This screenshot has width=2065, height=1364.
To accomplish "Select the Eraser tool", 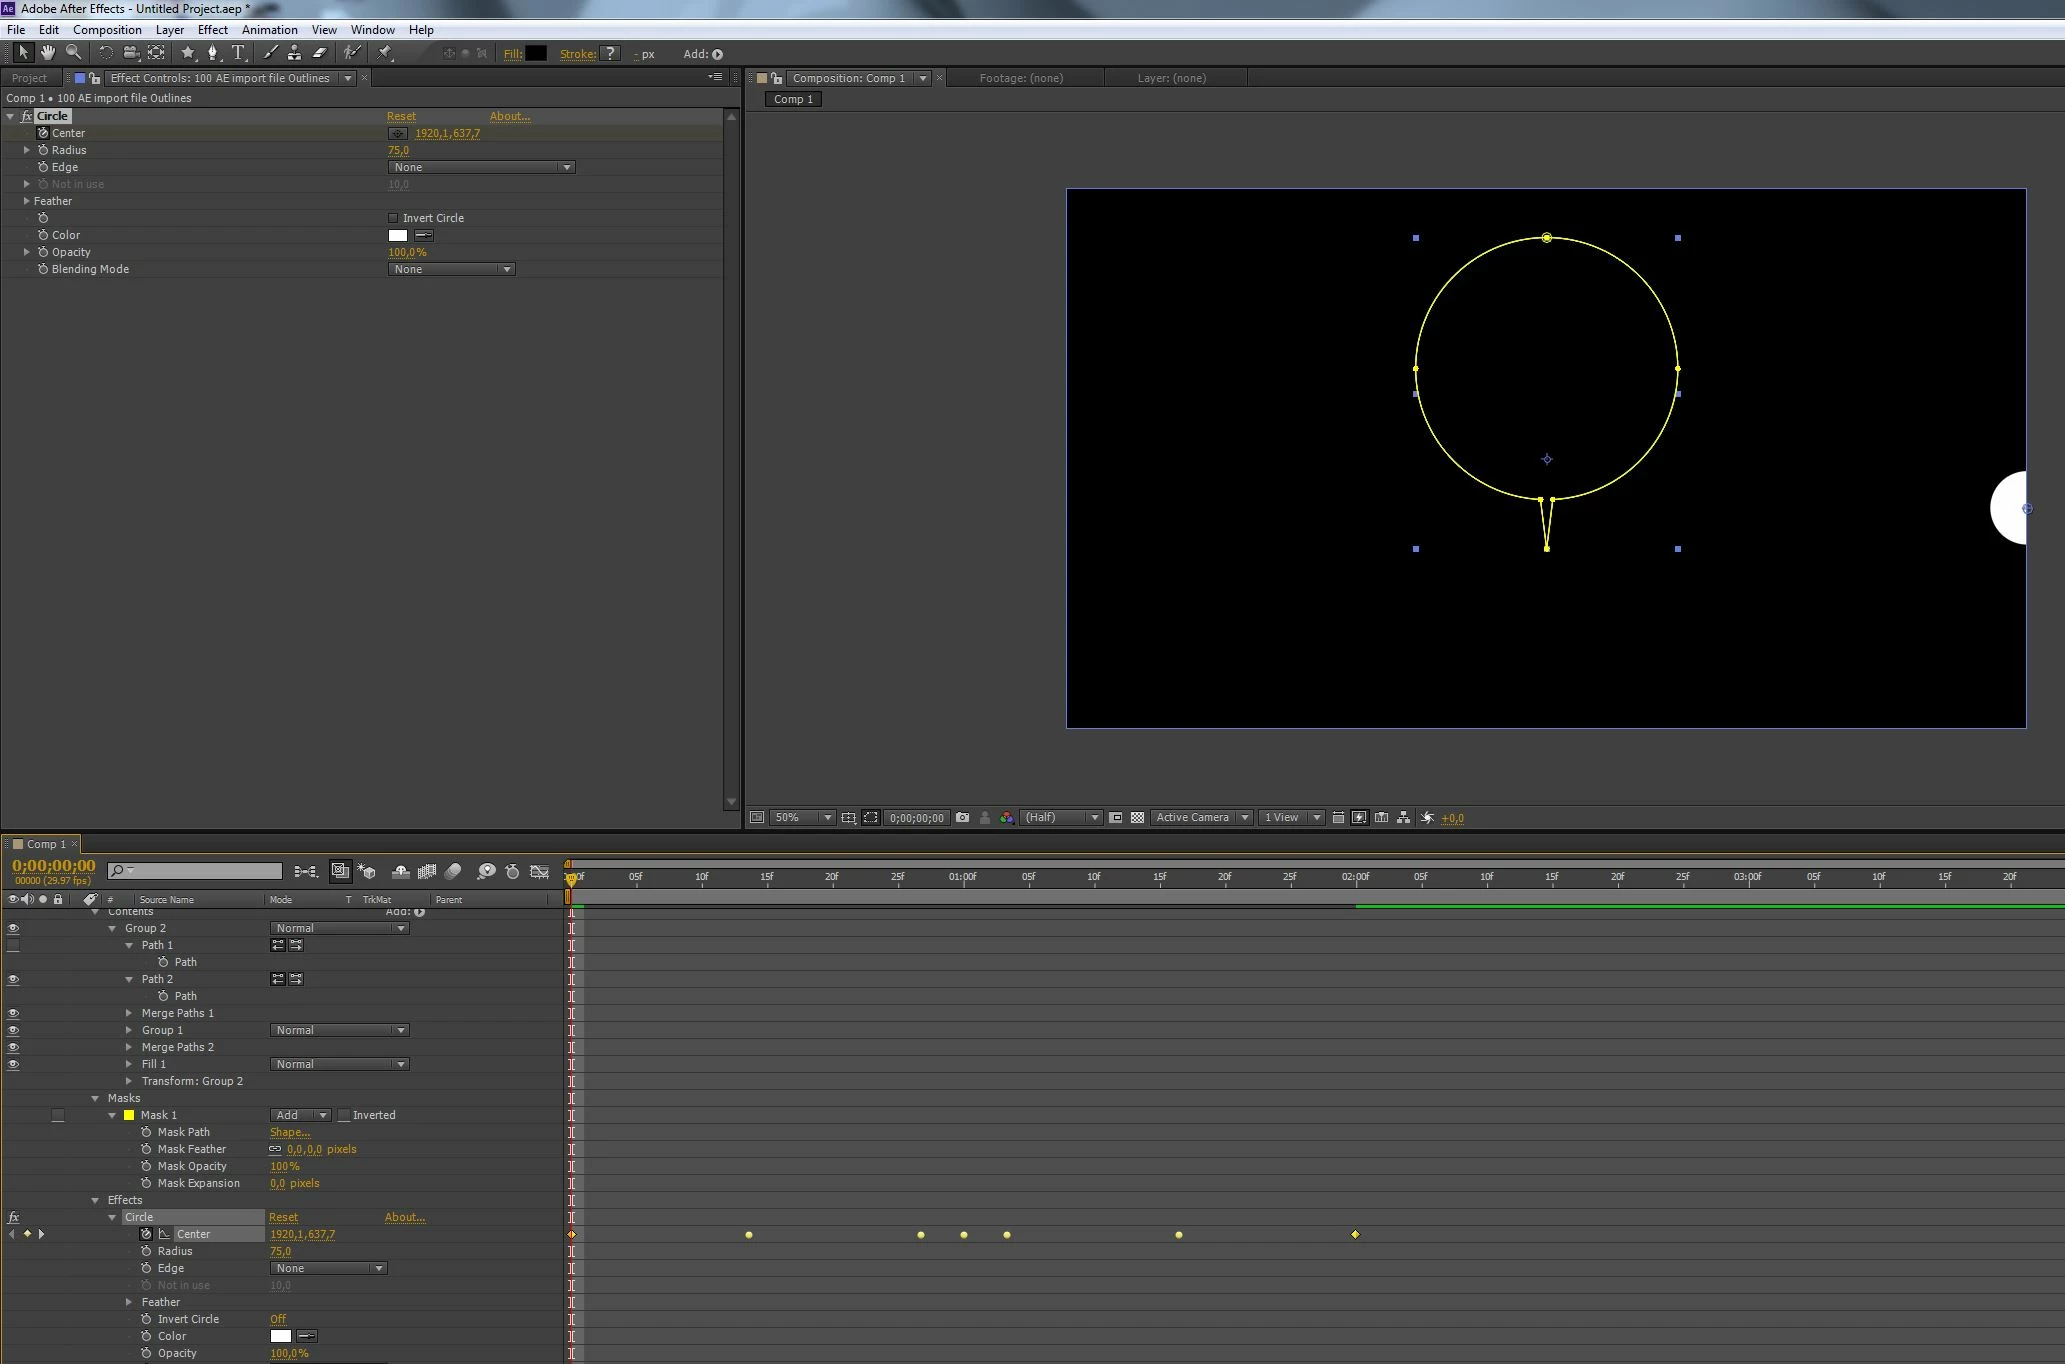I will [320, 53].
